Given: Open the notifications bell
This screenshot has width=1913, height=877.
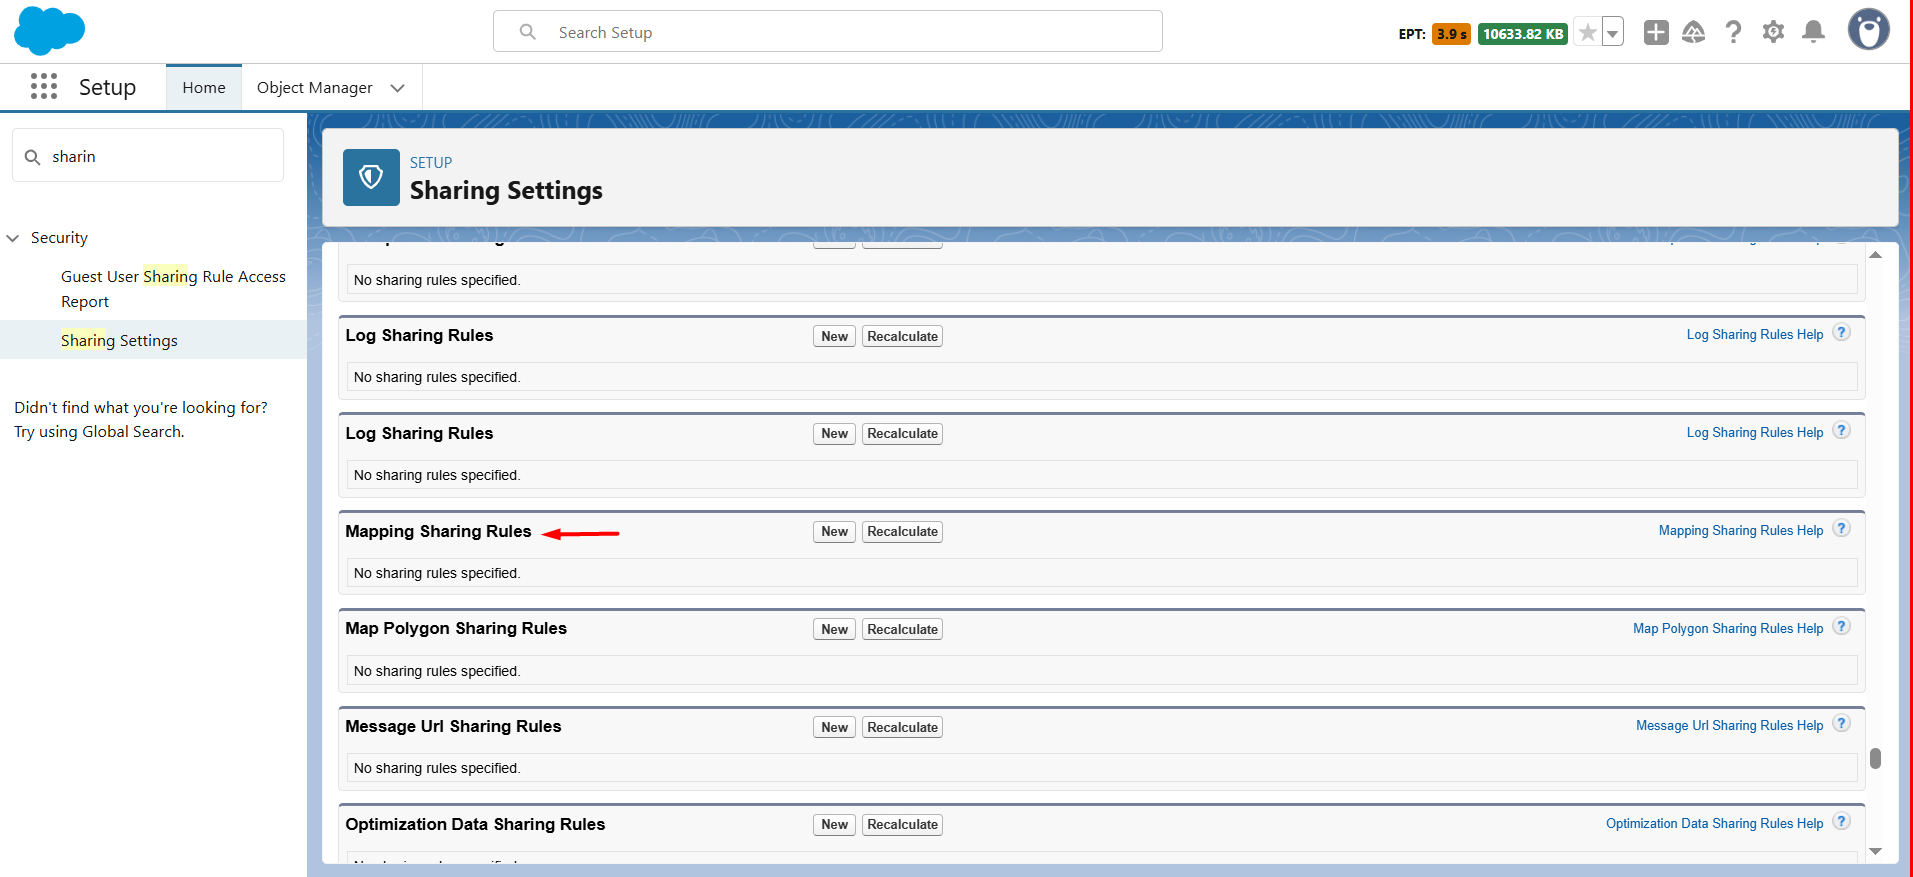Looking at the screenshot, I should pos(1813,32).
